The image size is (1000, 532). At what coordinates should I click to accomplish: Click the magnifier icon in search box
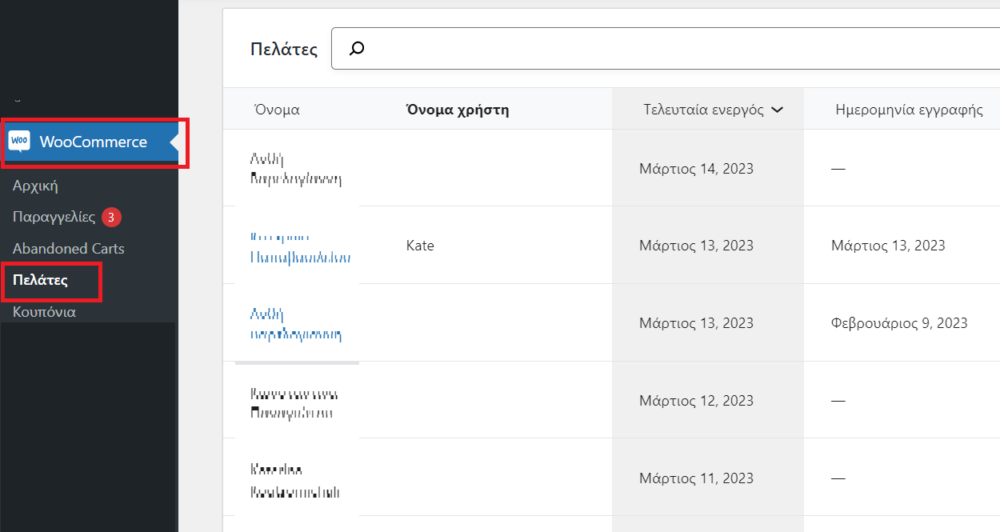[x=357, y=48]
